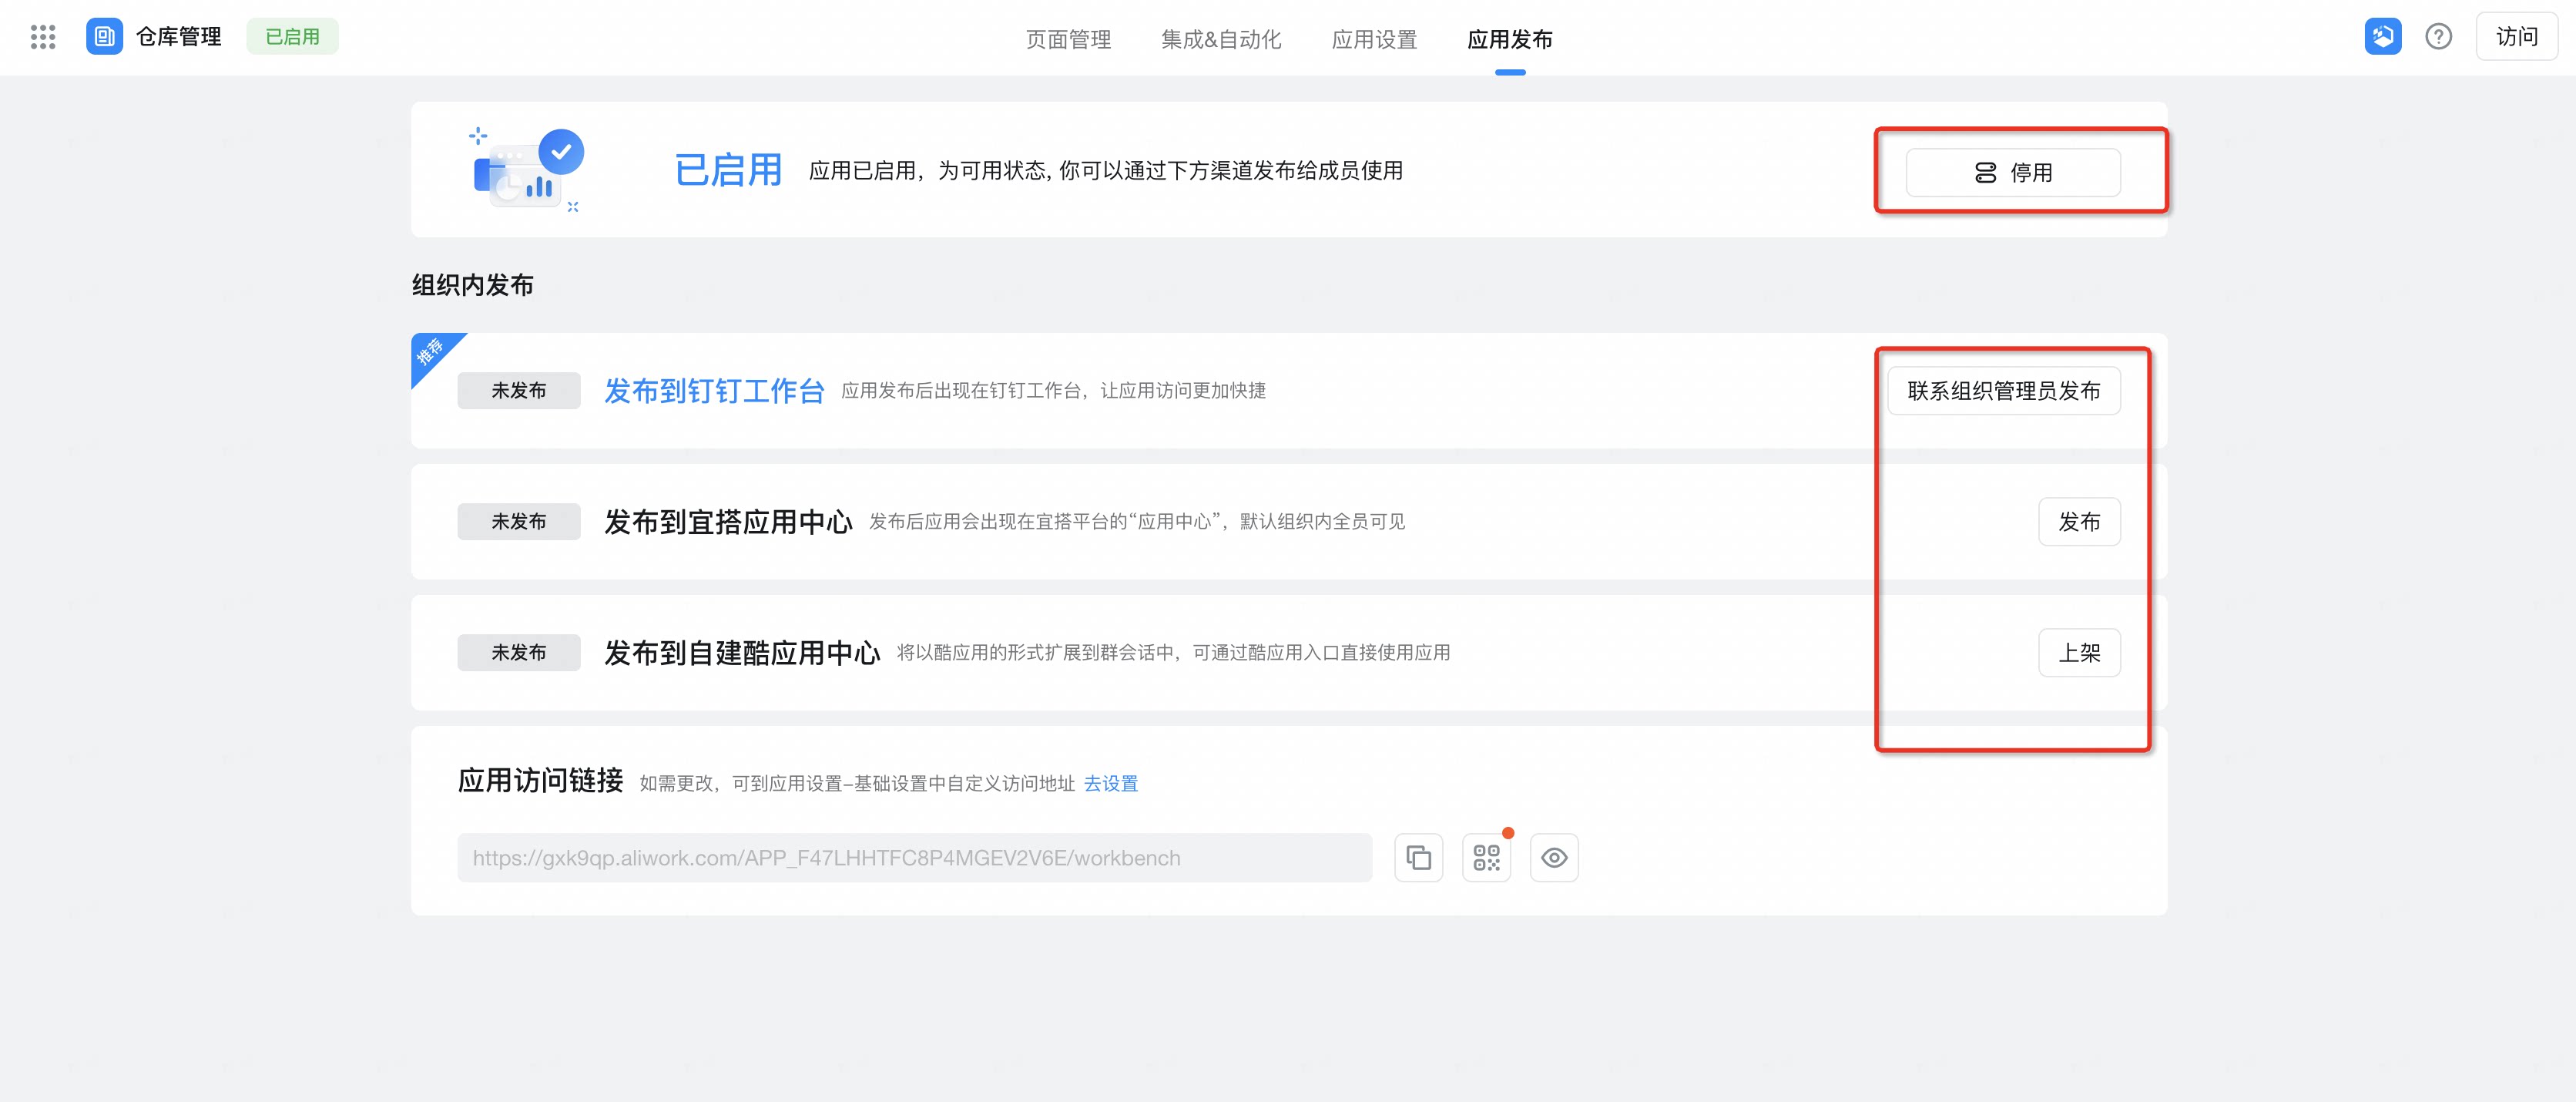Click the app URL input field
Viewport: 2576px width, 1102px height.
pyautogui.click(x=914, y=858)
